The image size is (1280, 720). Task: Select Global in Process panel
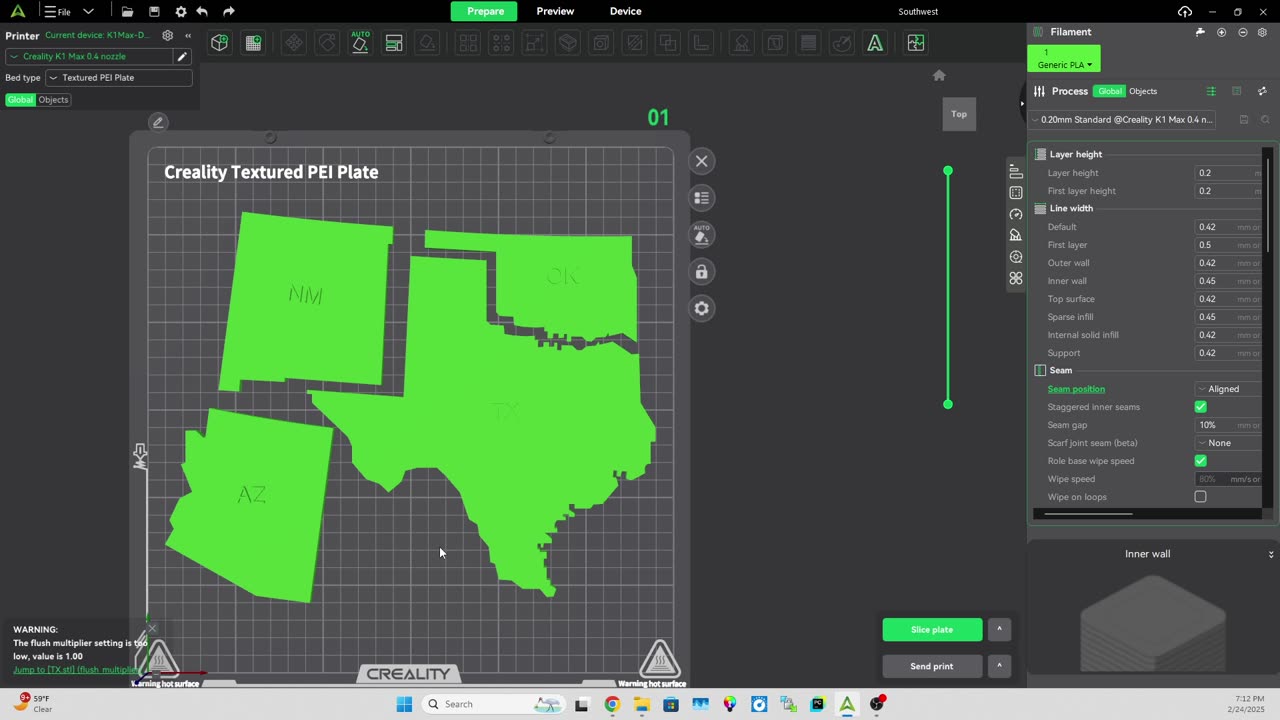coord(1109,91)
